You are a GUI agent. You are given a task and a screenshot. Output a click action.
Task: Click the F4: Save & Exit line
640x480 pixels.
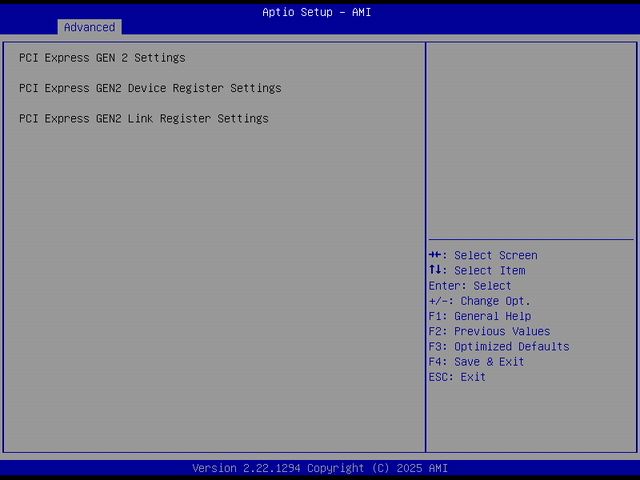click(x=476, y=362)
